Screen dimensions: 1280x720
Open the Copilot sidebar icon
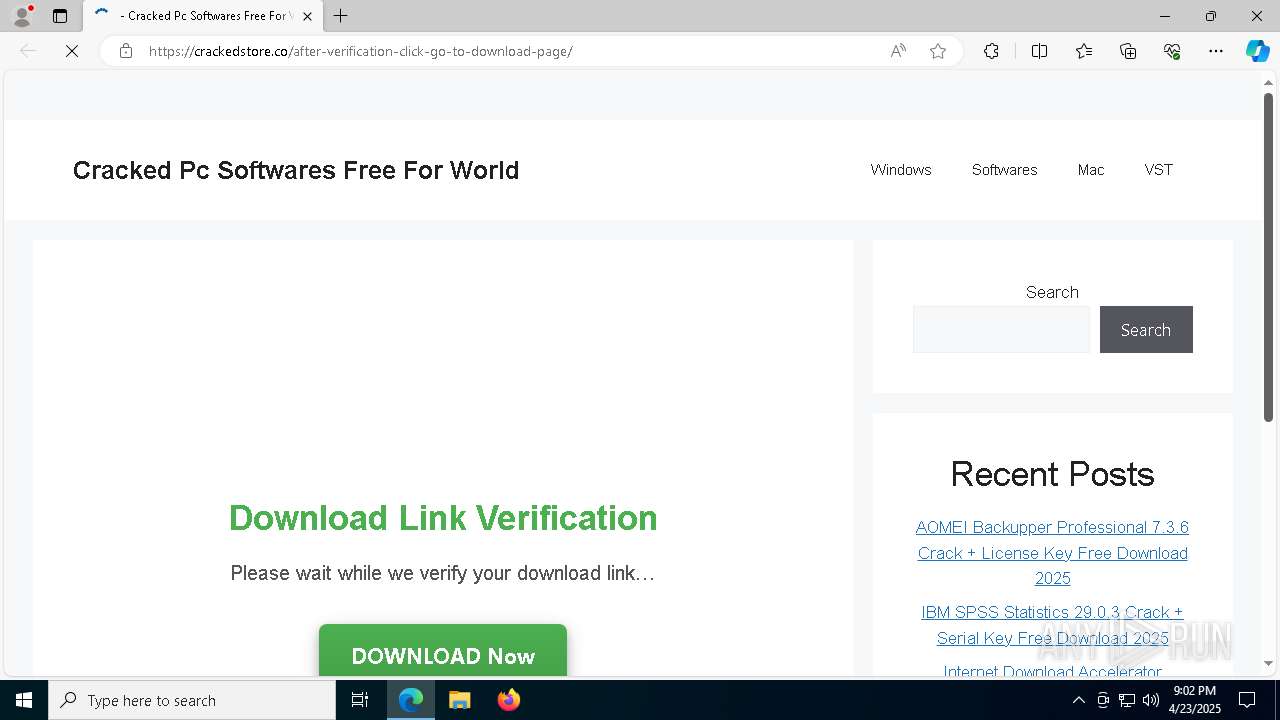pos(1257,51)
